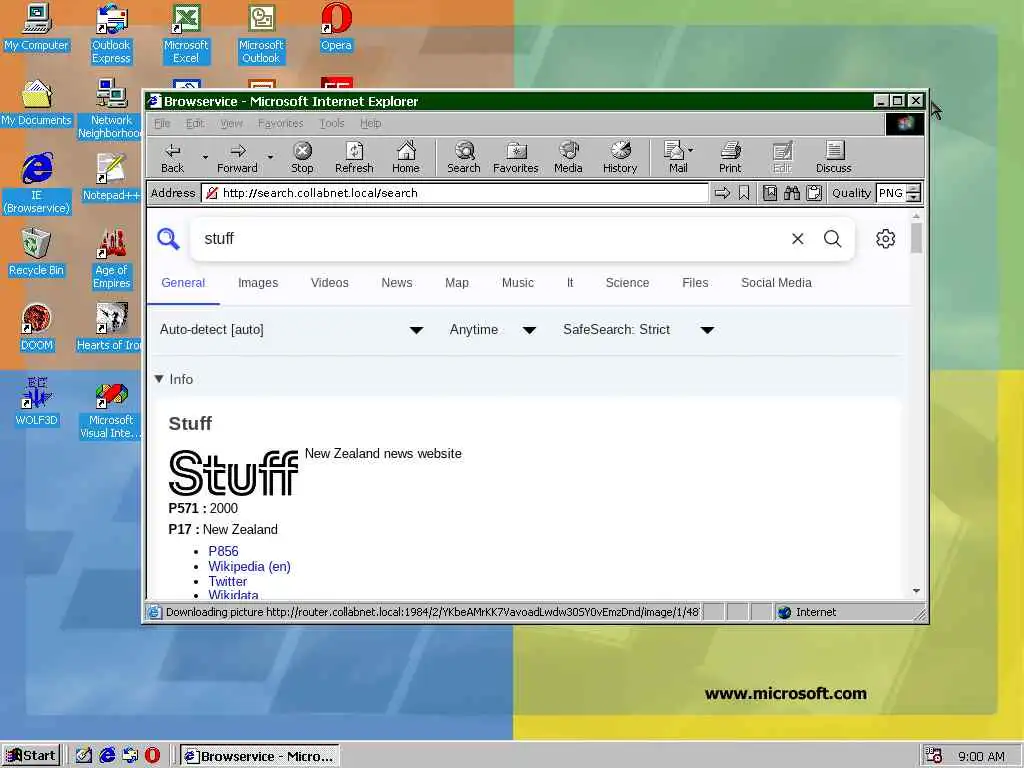
Task: Show the browsing History pane
Action: [x=620, y=158]
